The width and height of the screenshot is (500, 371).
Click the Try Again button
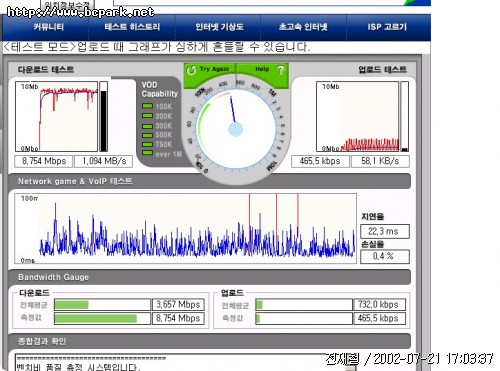click(x=210, y=69)
